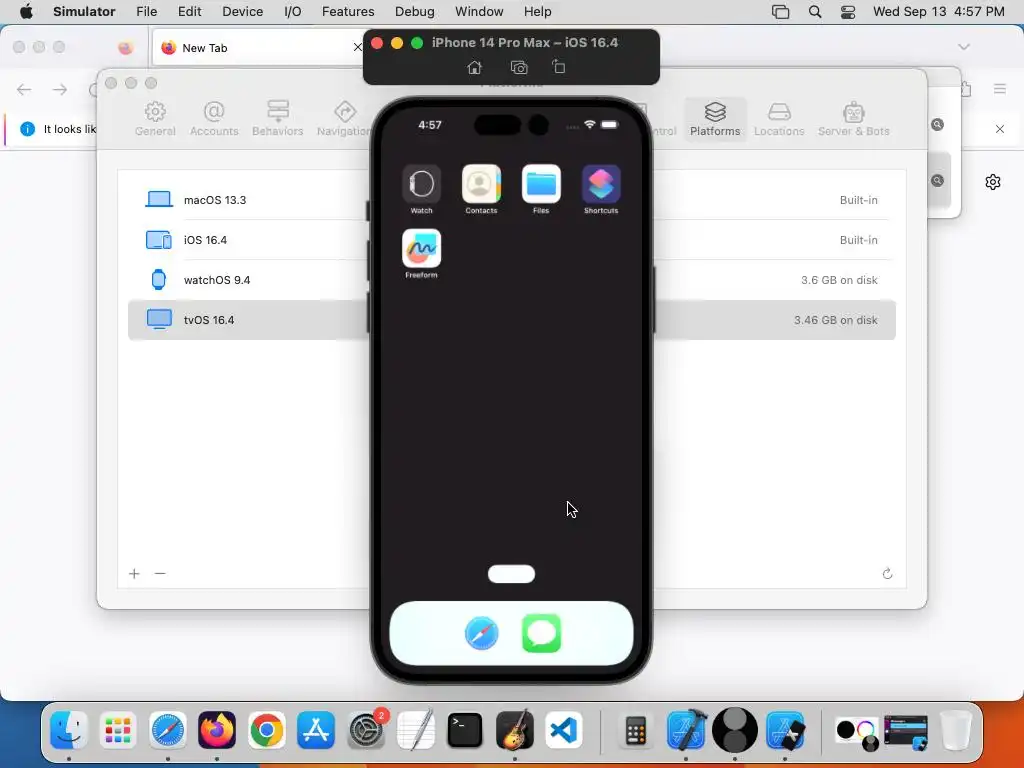Open the Help menu
Screen dimensions: 1024x768
(x=537, y=12)
